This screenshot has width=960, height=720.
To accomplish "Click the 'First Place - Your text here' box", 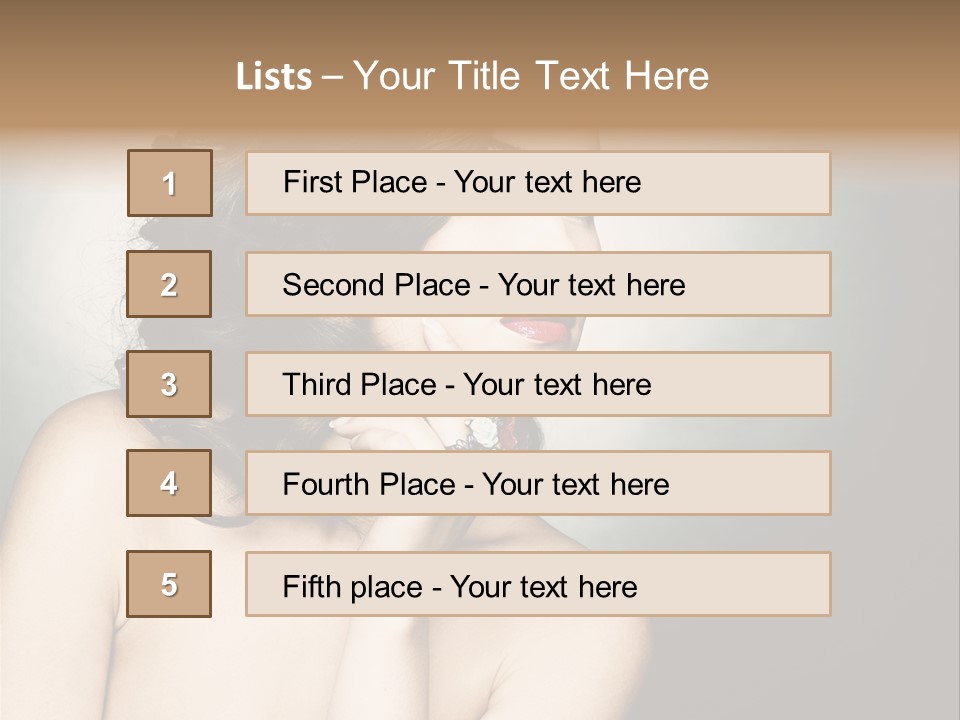I will coord(538,183).
